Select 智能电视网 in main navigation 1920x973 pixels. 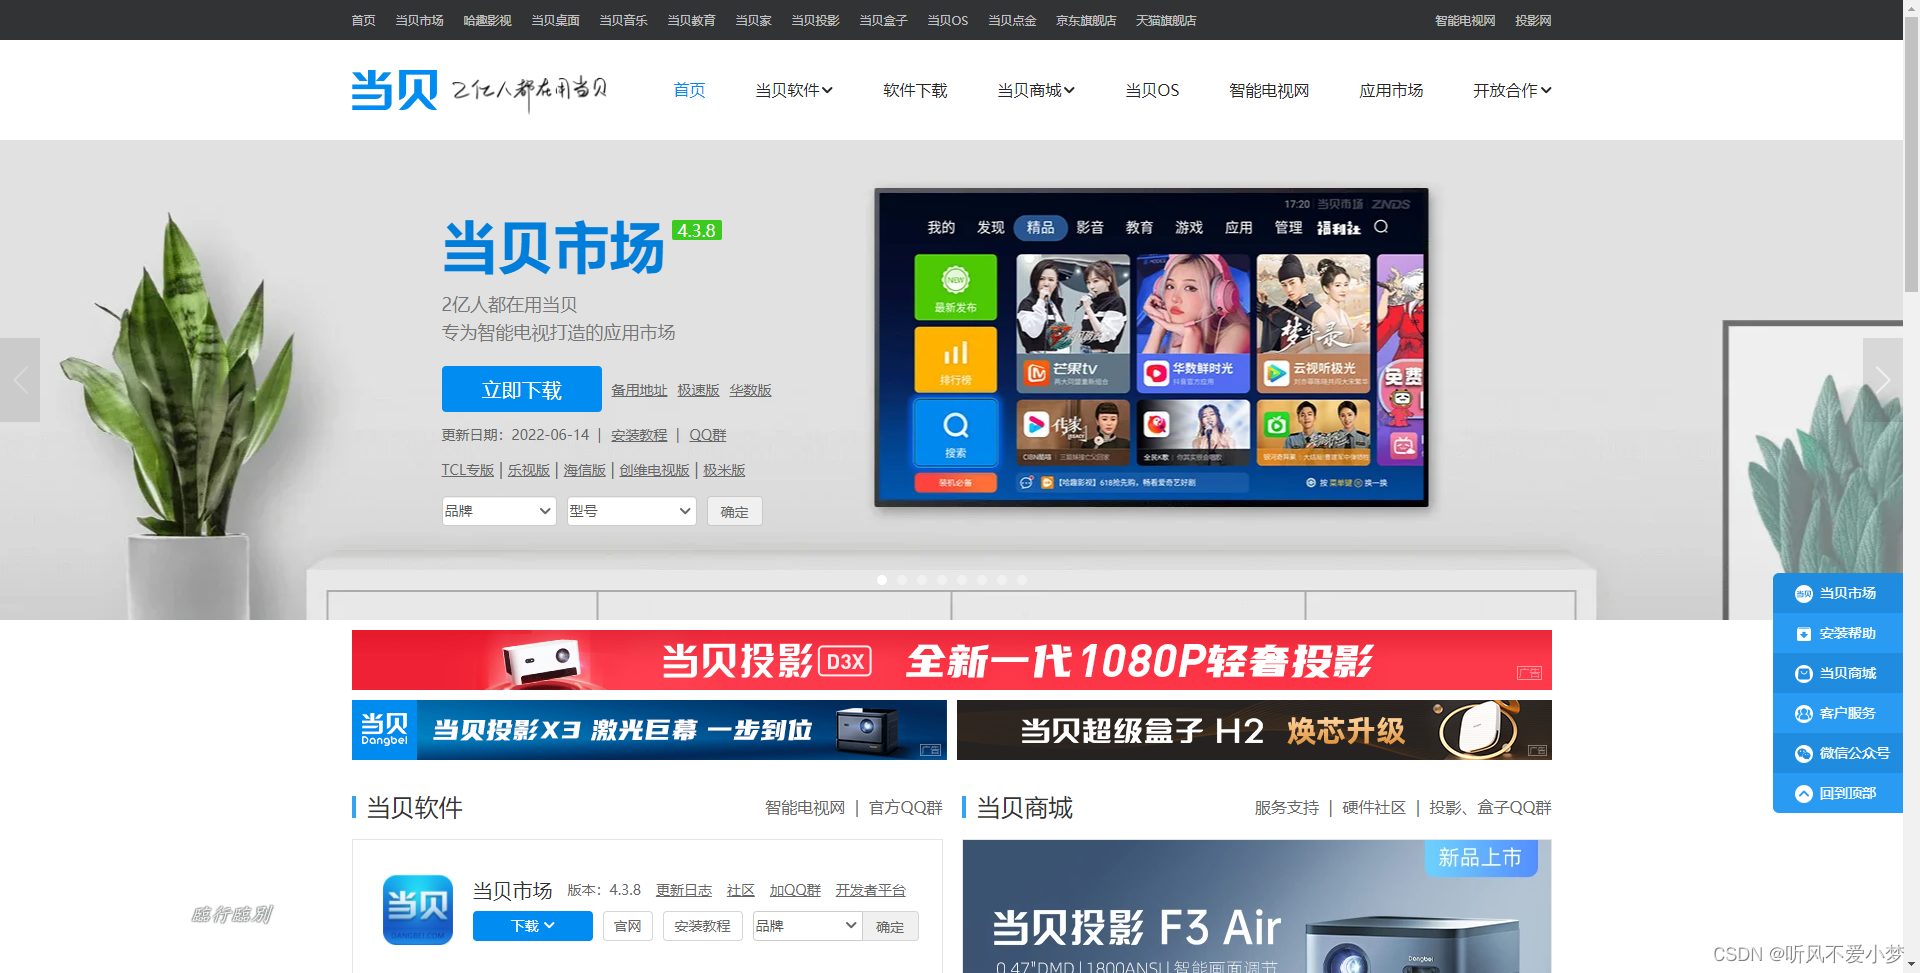point(1269,90)
